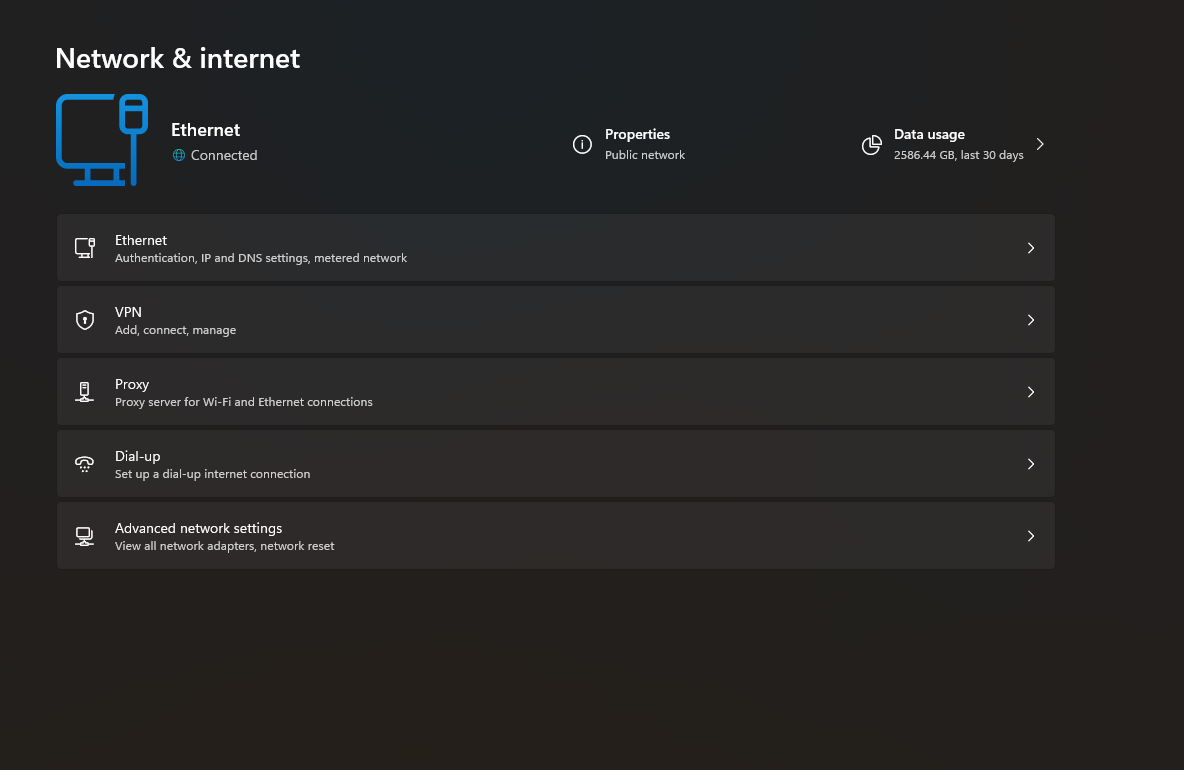The width and height of the screenshot is (1184, 770).
Task: Click the Ethernet row monitor icon
Action: click(85, 248)
